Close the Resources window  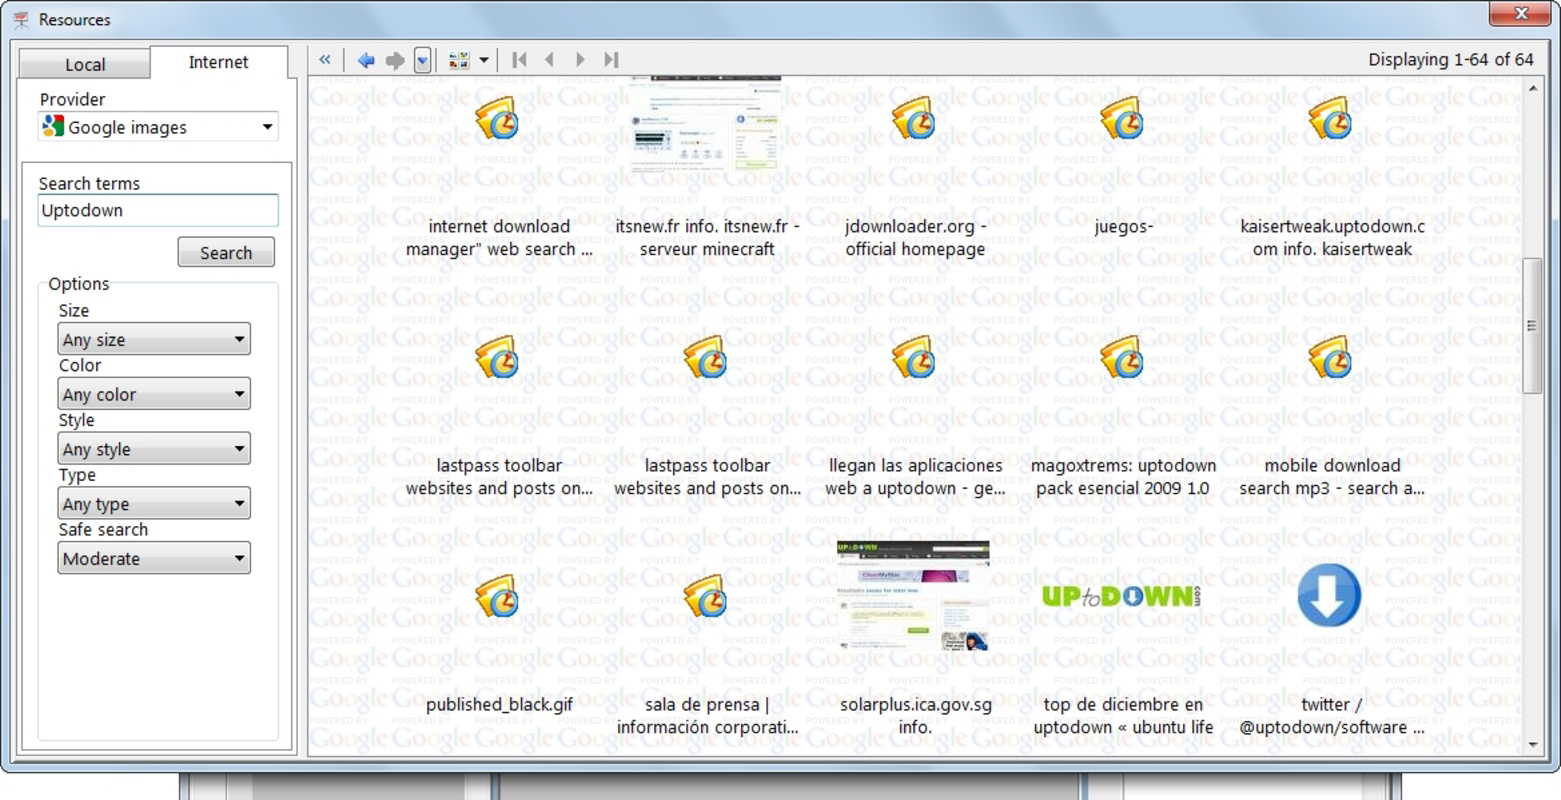tap(1521, 13)
